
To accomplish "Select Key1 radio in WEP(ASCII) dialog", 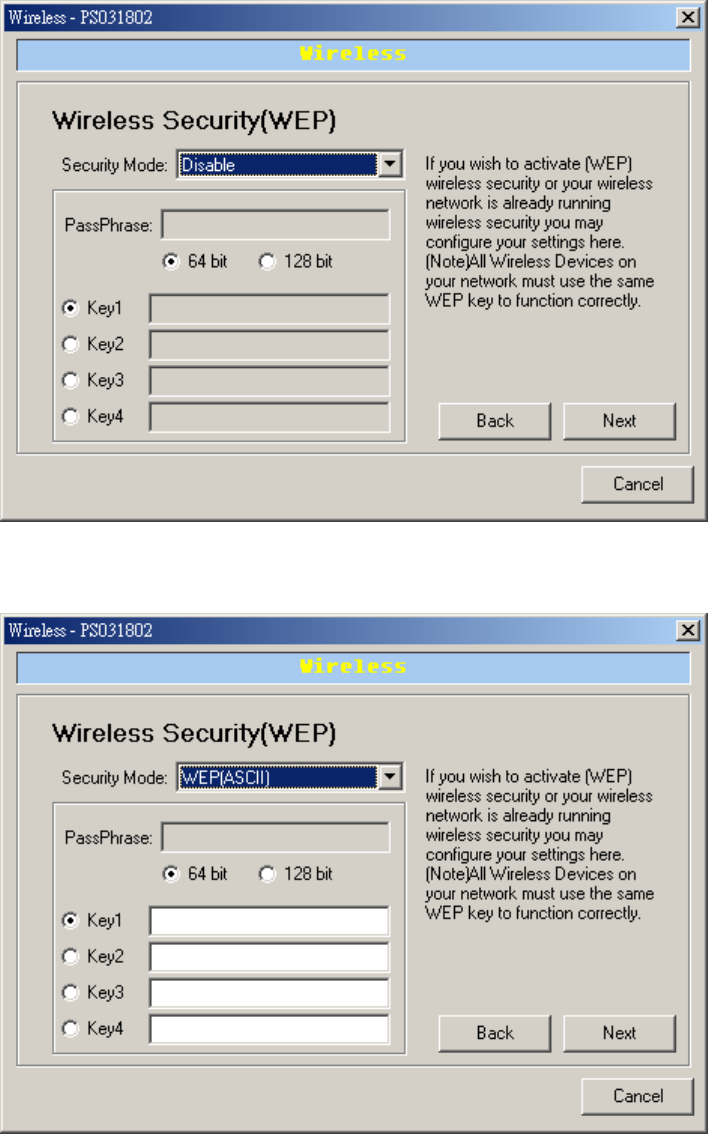I will click(x=70, y=921).
